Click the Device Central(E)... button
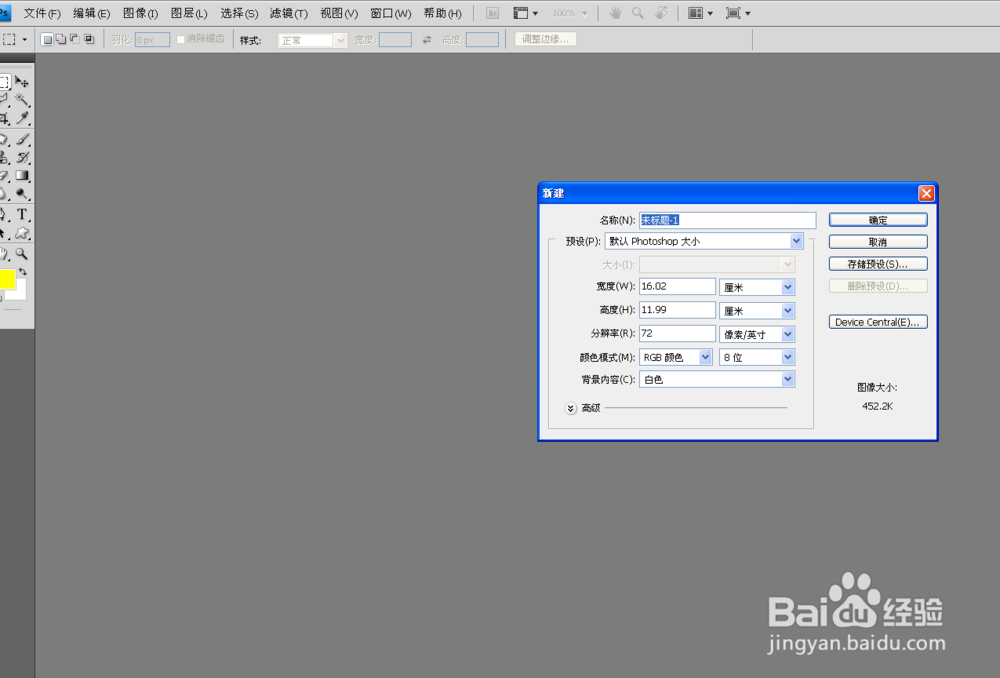The height and width of the screenshot is (678, 1000). coord(878,322)
